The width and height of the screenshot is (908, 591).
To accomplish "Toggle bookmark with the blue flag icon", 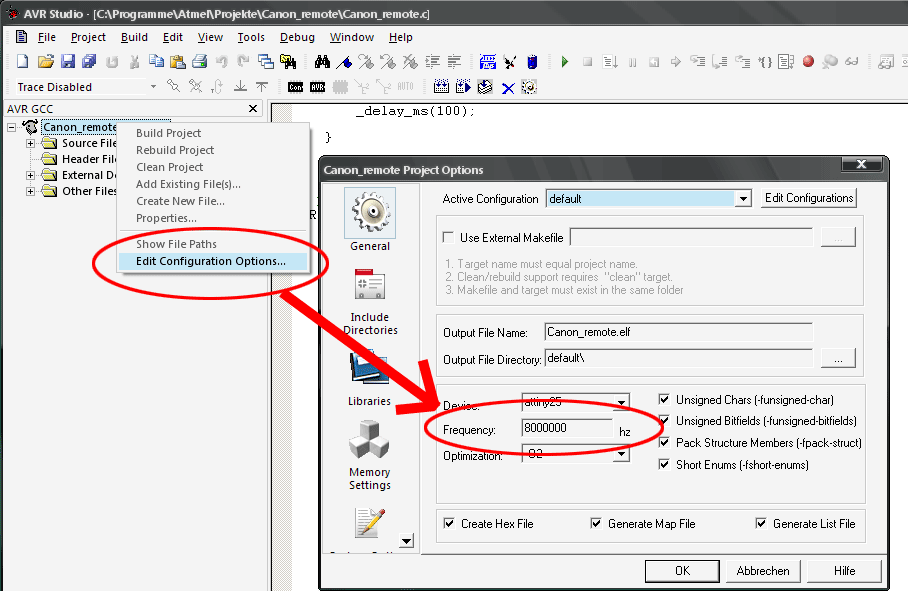I will (x=344, y=61).
